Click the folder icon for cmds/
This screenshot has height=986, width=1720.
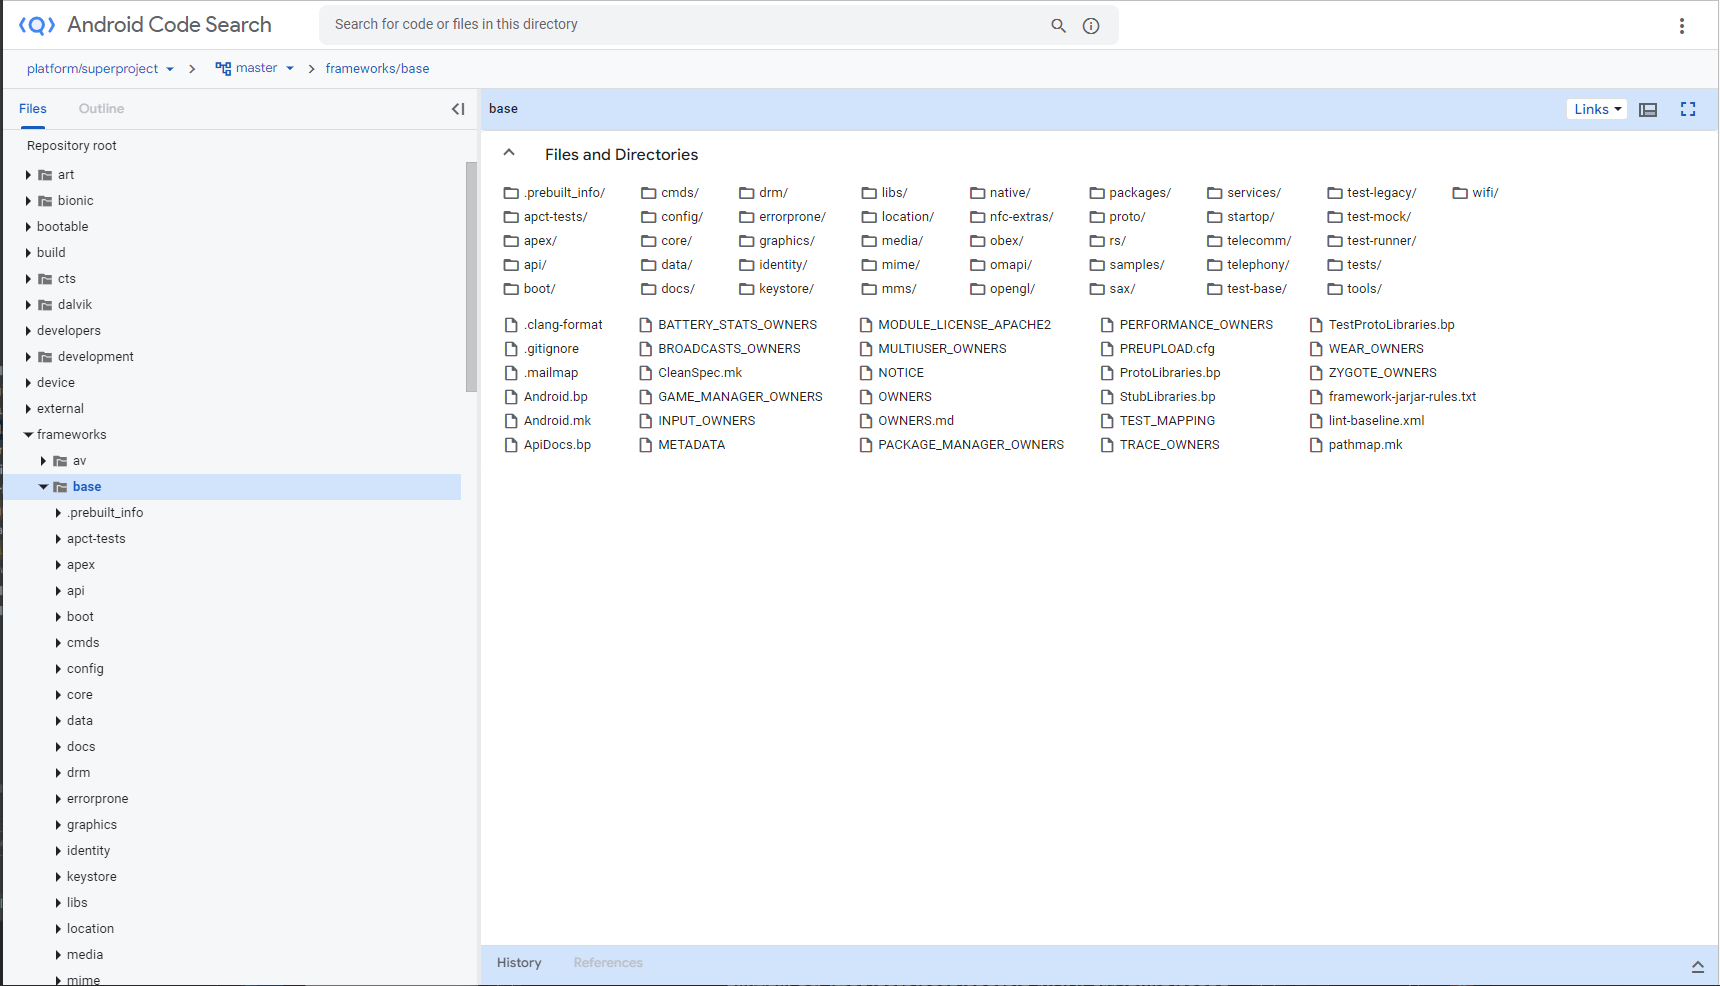click(649, 193)
